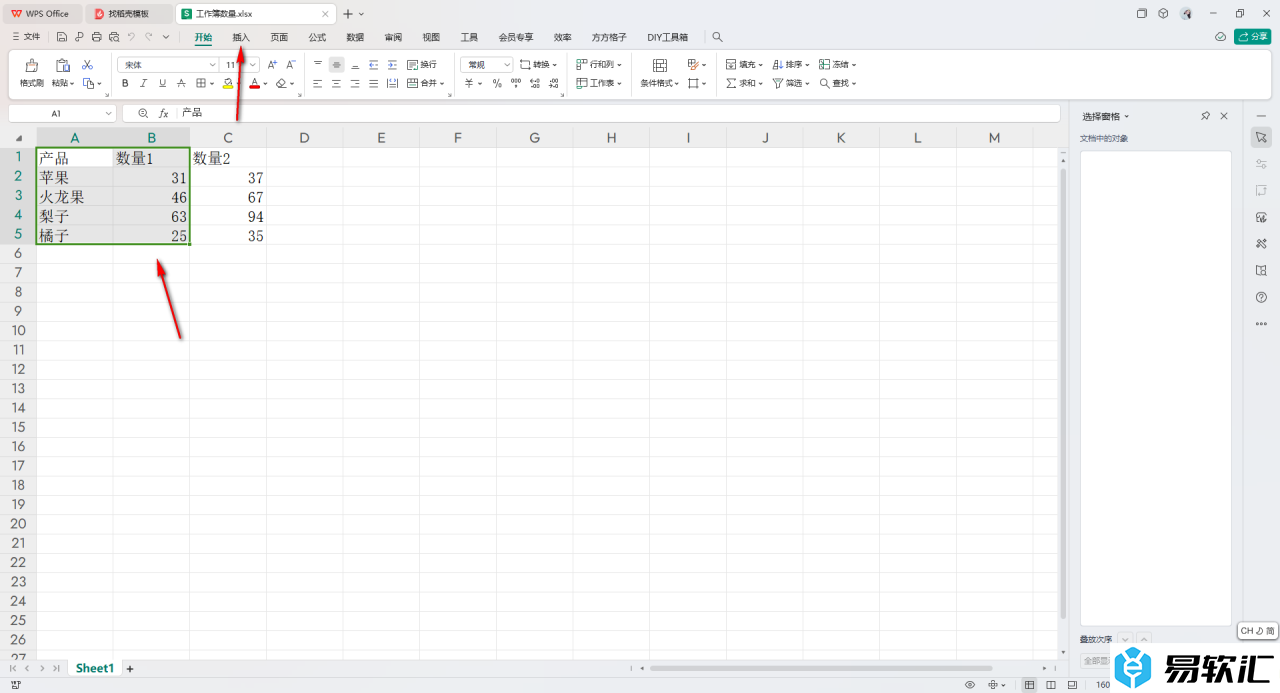Image resolution: width=1280 pixels, height=693 pixels.
Task: Open the Data (数据) ribbon tab
Action: [x=355, y=37]
